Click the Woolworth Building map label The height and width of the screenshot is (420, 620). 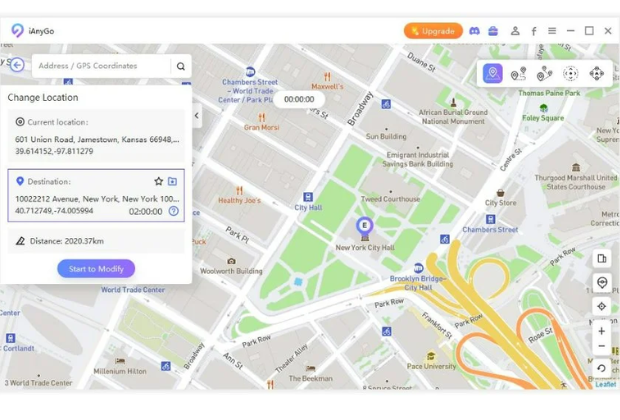(x=231, y=271)
